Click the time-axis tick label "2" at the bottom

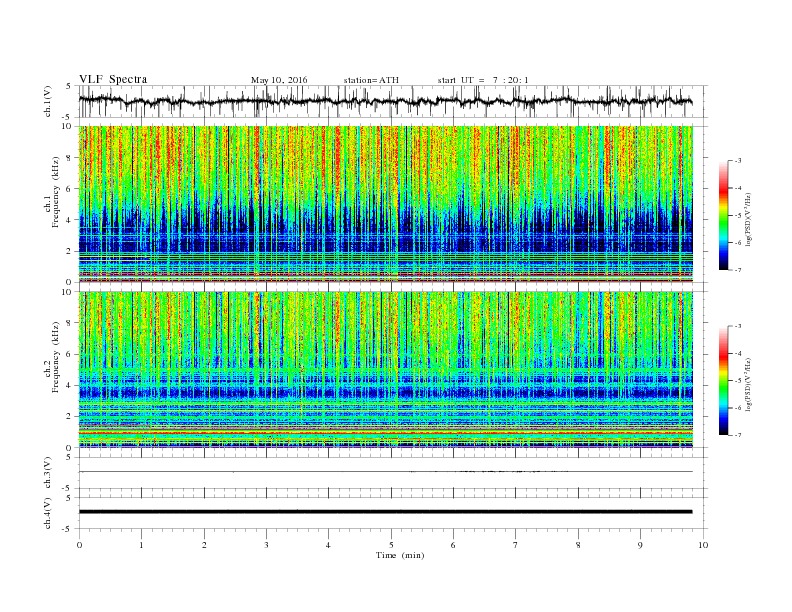click(x=204, y=545)
